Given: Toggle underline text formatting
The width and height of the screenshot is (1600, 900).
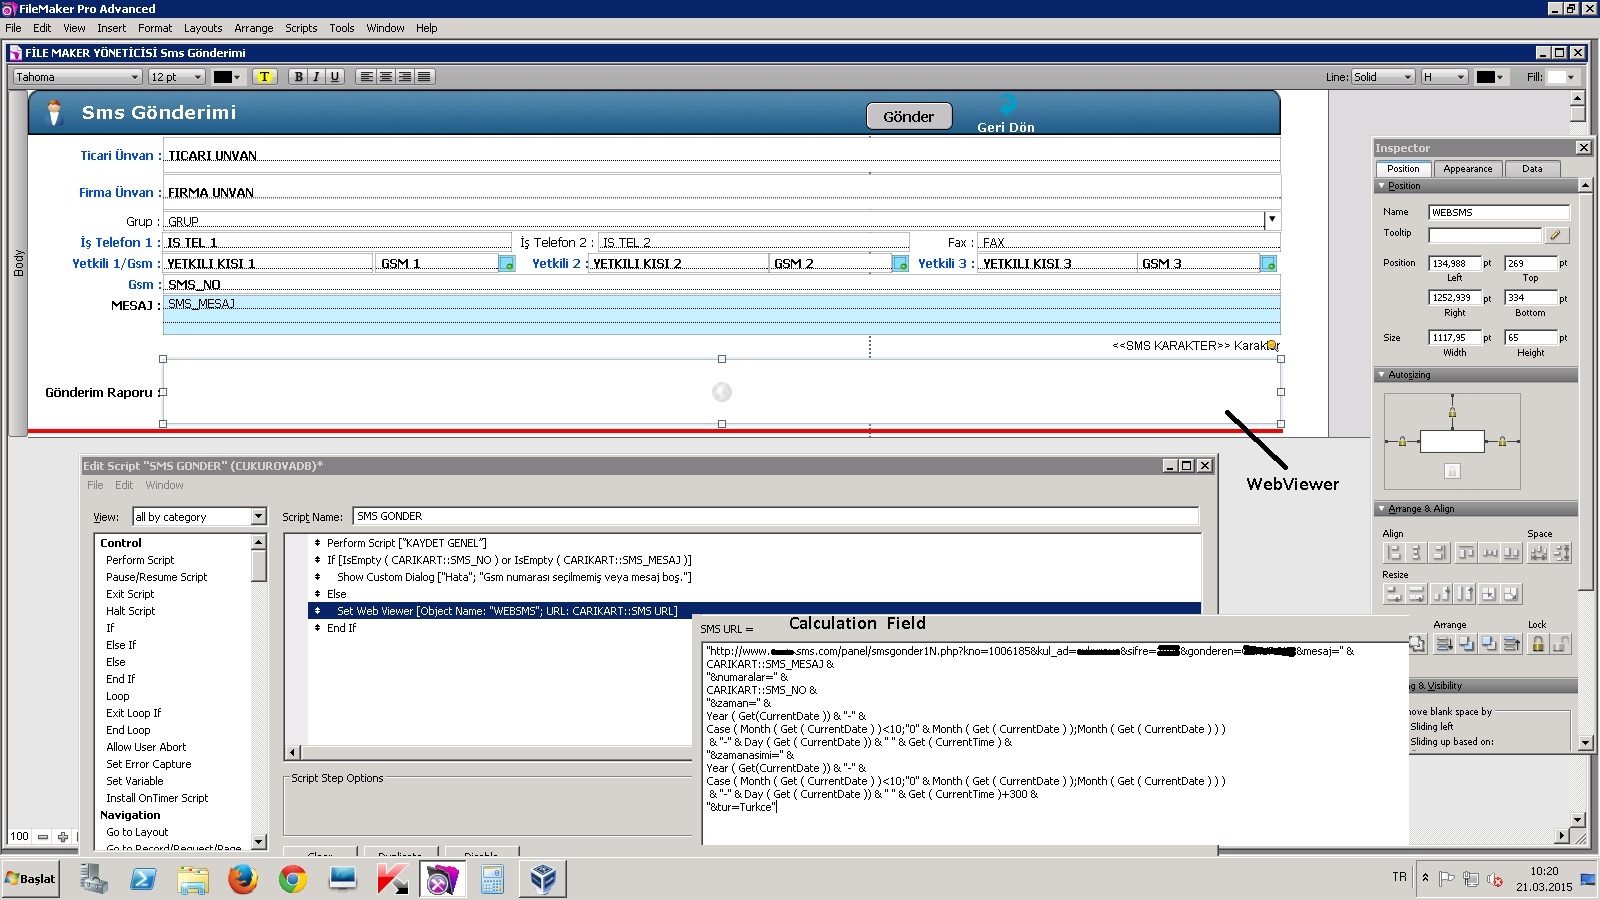Looking at the screenshot, I should [335, 77].
